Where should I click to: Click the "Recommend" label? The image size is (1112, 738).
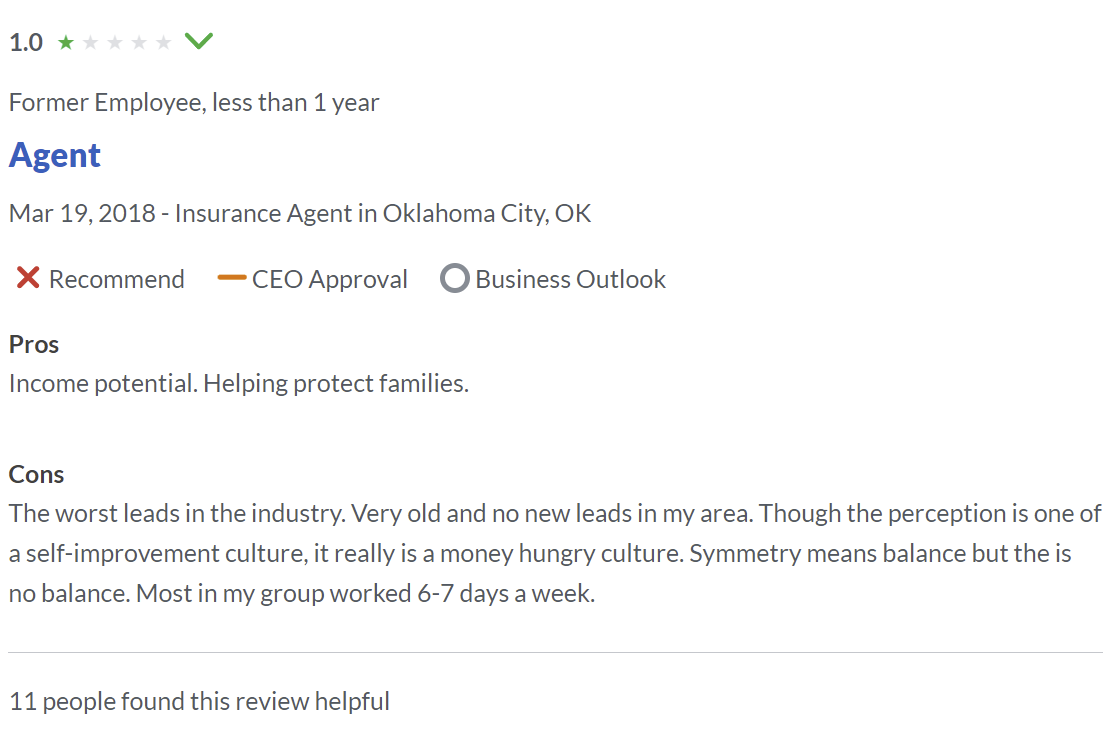tap(116, 279)
